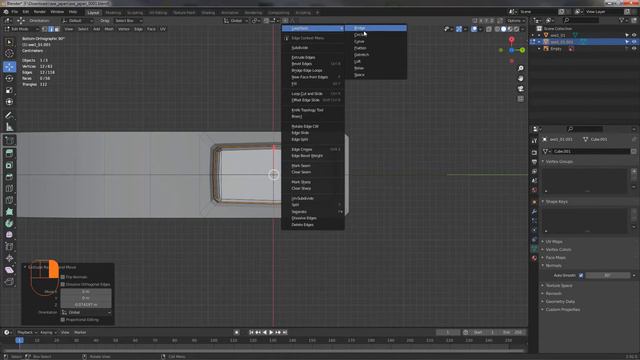This screenshot has height=360, width=640.
Task: Choose Relax in the LoopTools submenu
Action: (376, 68)
